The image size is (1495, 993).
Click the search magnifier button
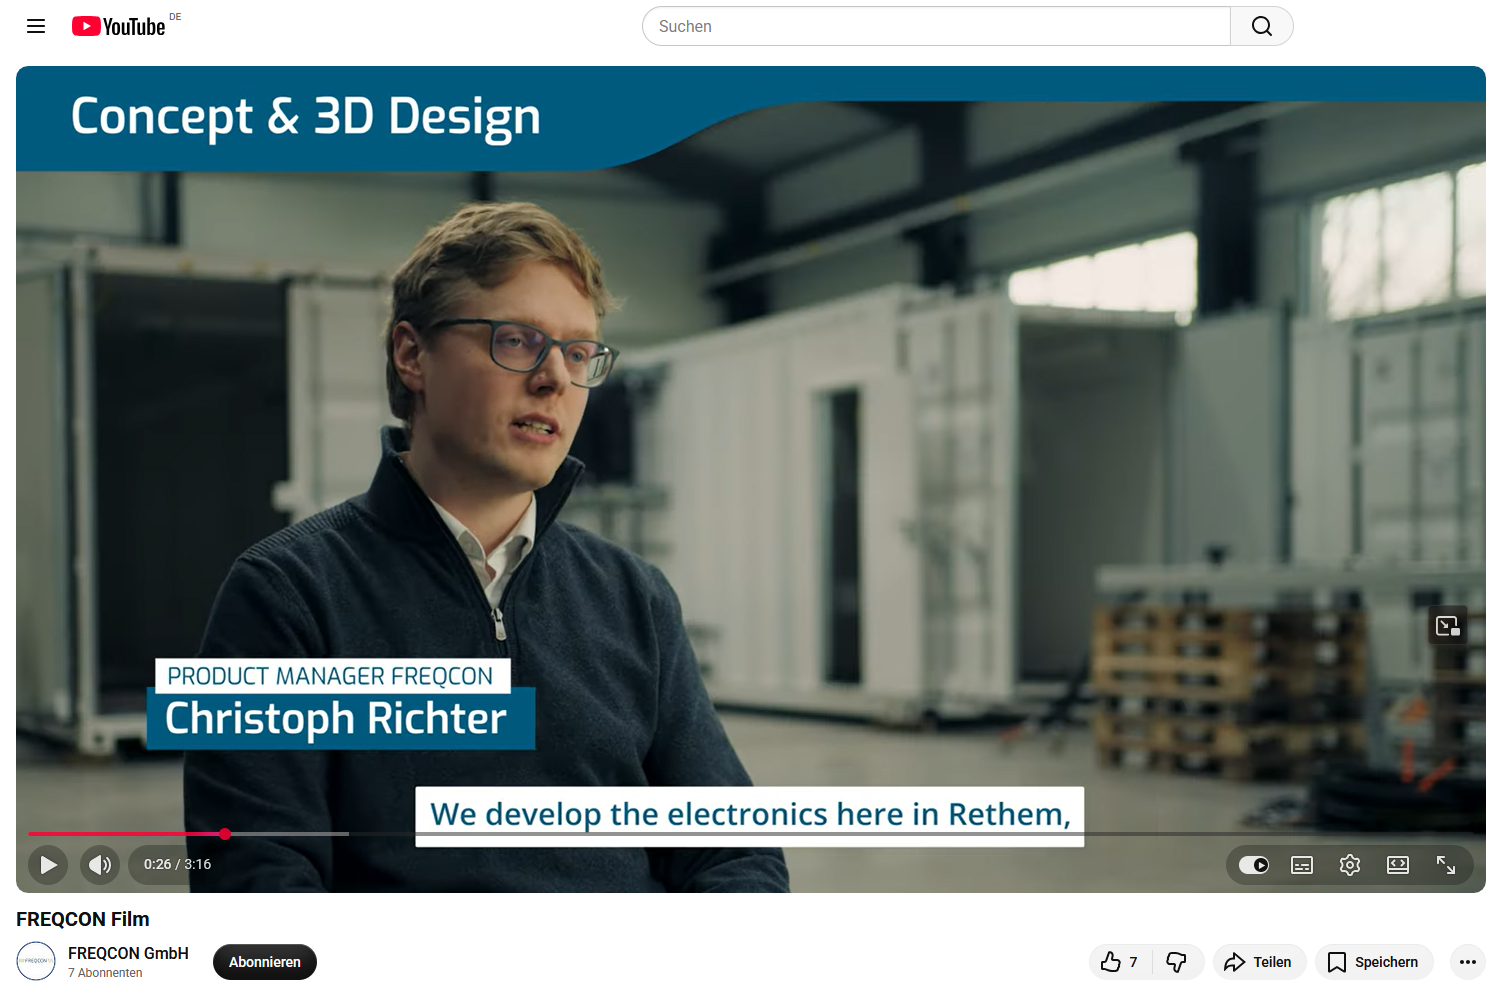click(x=1261, y=26)
